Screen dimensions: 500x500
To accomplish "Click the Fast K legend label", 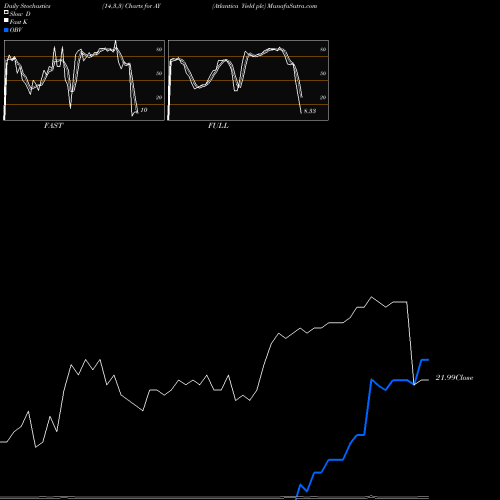I will 19,22.
